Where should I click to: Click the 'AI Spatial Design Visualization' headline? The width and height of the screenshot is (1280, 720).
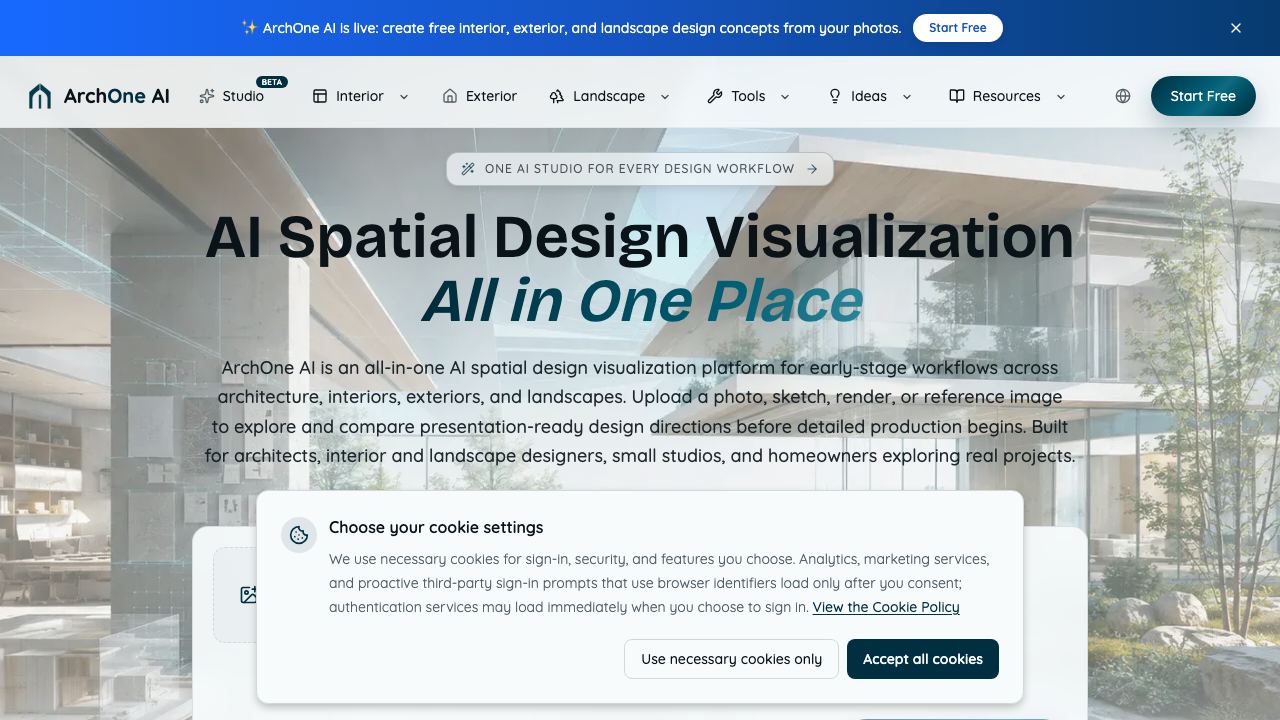click(640, 237)
